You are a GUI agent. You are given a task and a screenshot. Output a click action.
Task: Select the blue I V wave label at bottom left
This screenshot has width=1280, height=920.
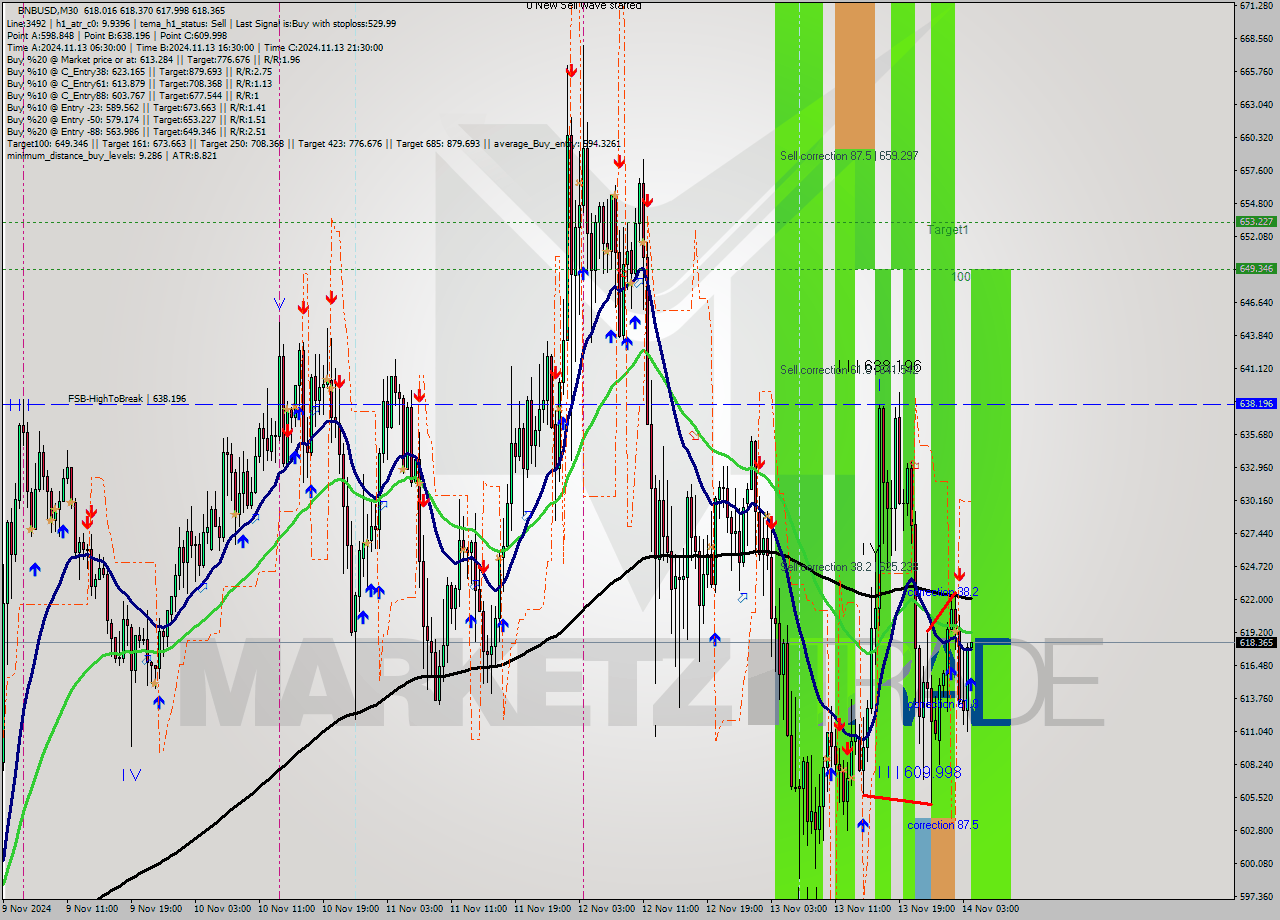132,774
